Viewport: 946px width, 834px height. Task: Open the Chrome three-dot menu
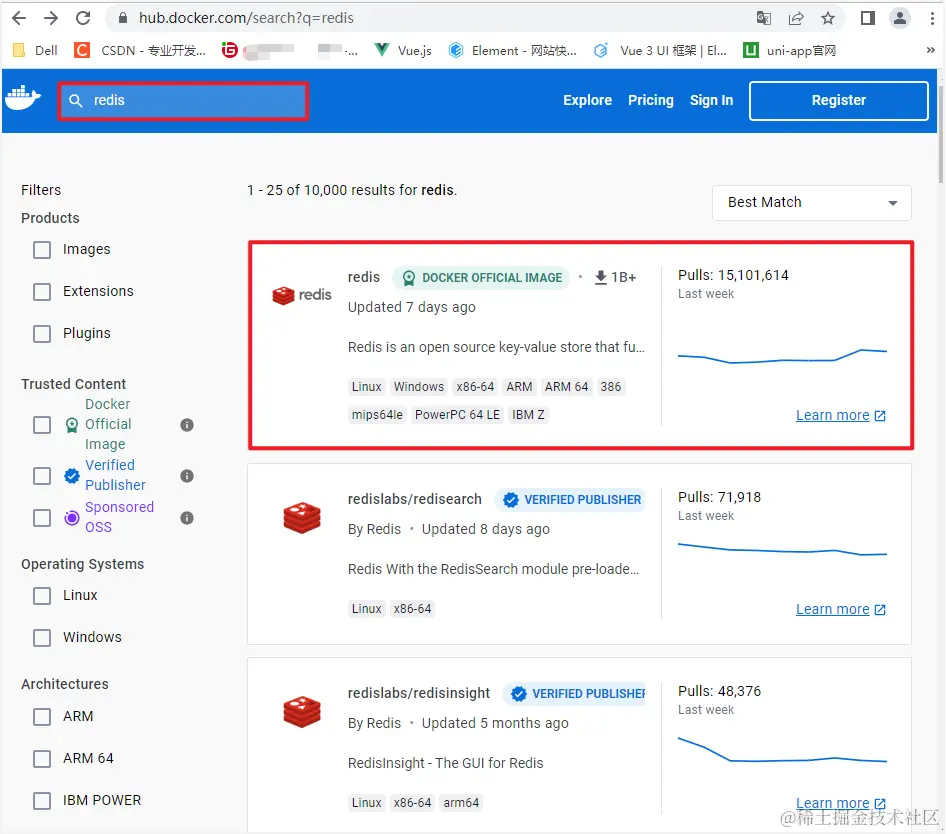coord(932,18)
